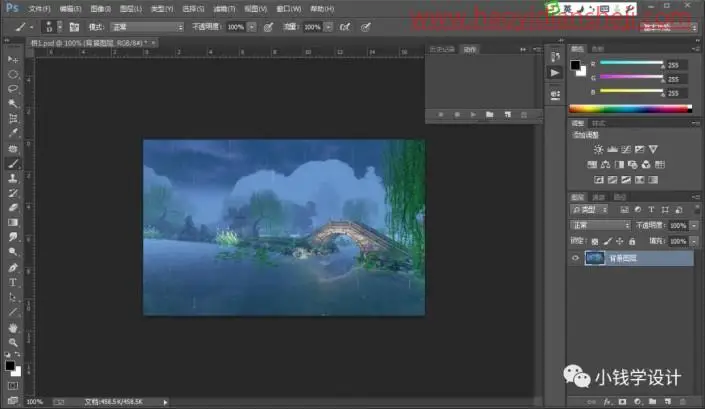
Task: Pick a color from spectrum bar
Action: pyautogui.click(x=630, y=109)
